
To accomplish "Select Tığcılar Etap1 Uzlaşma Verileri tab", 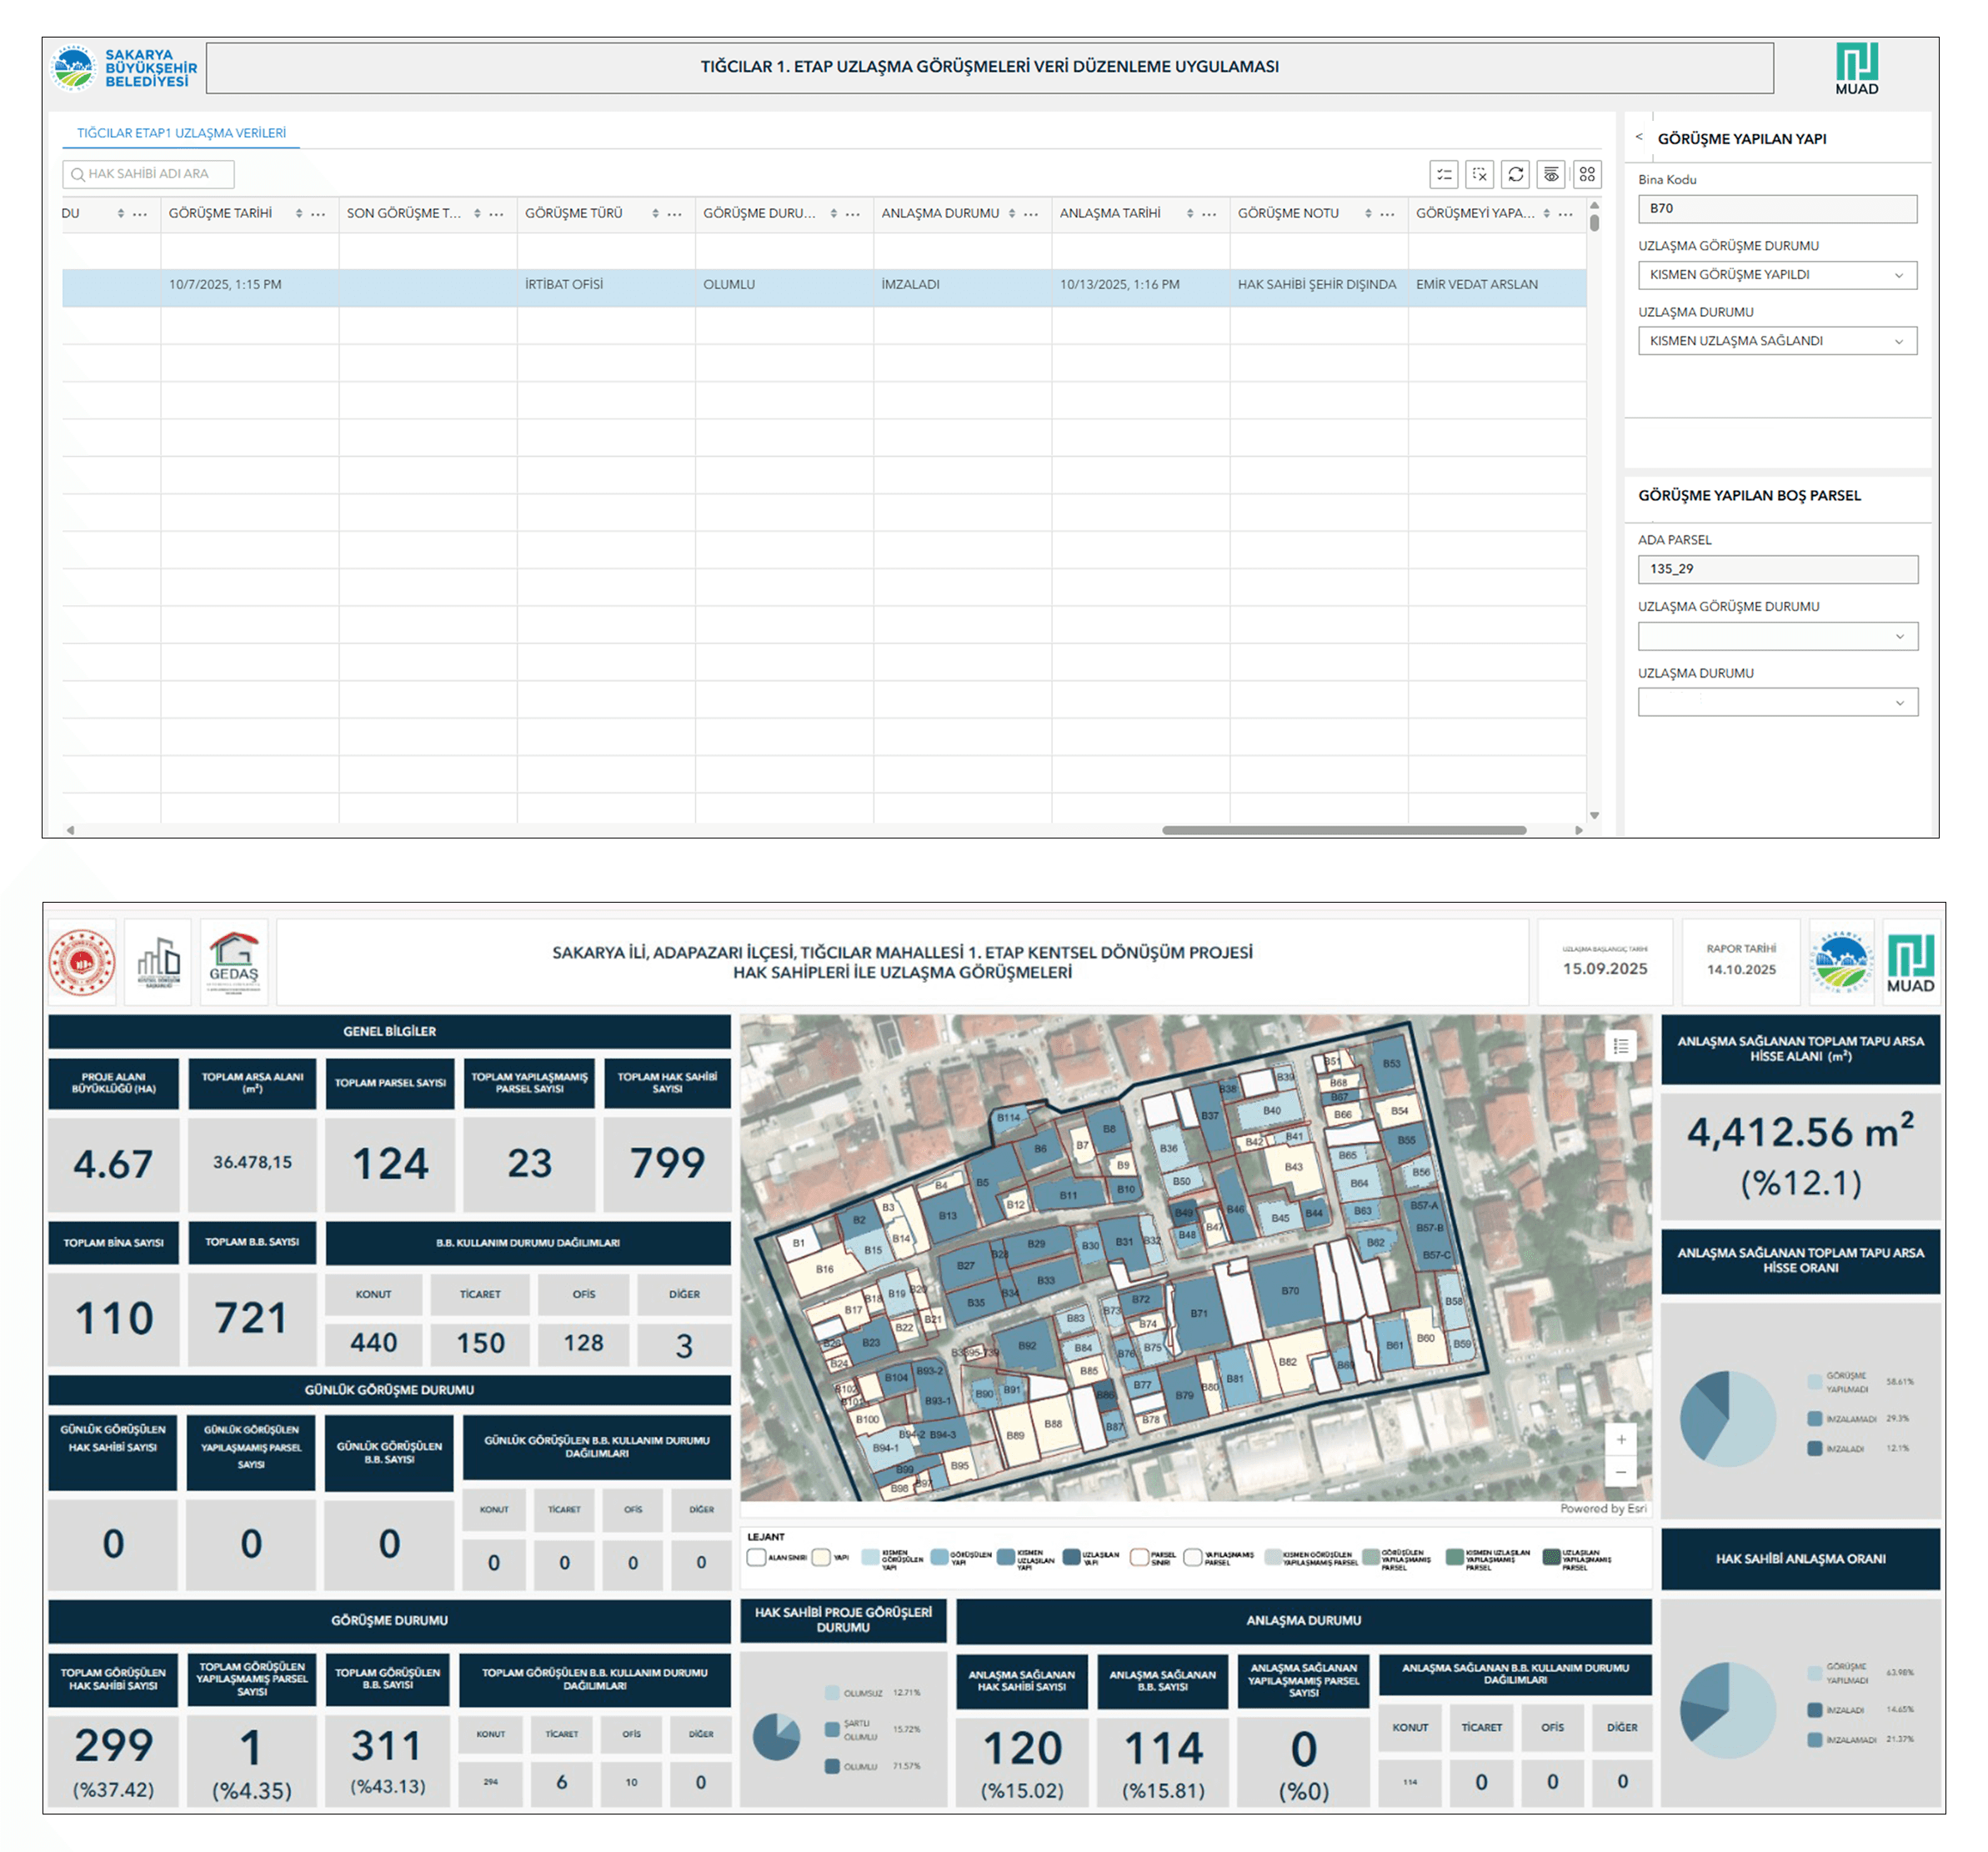I will [x=181, y=133].
